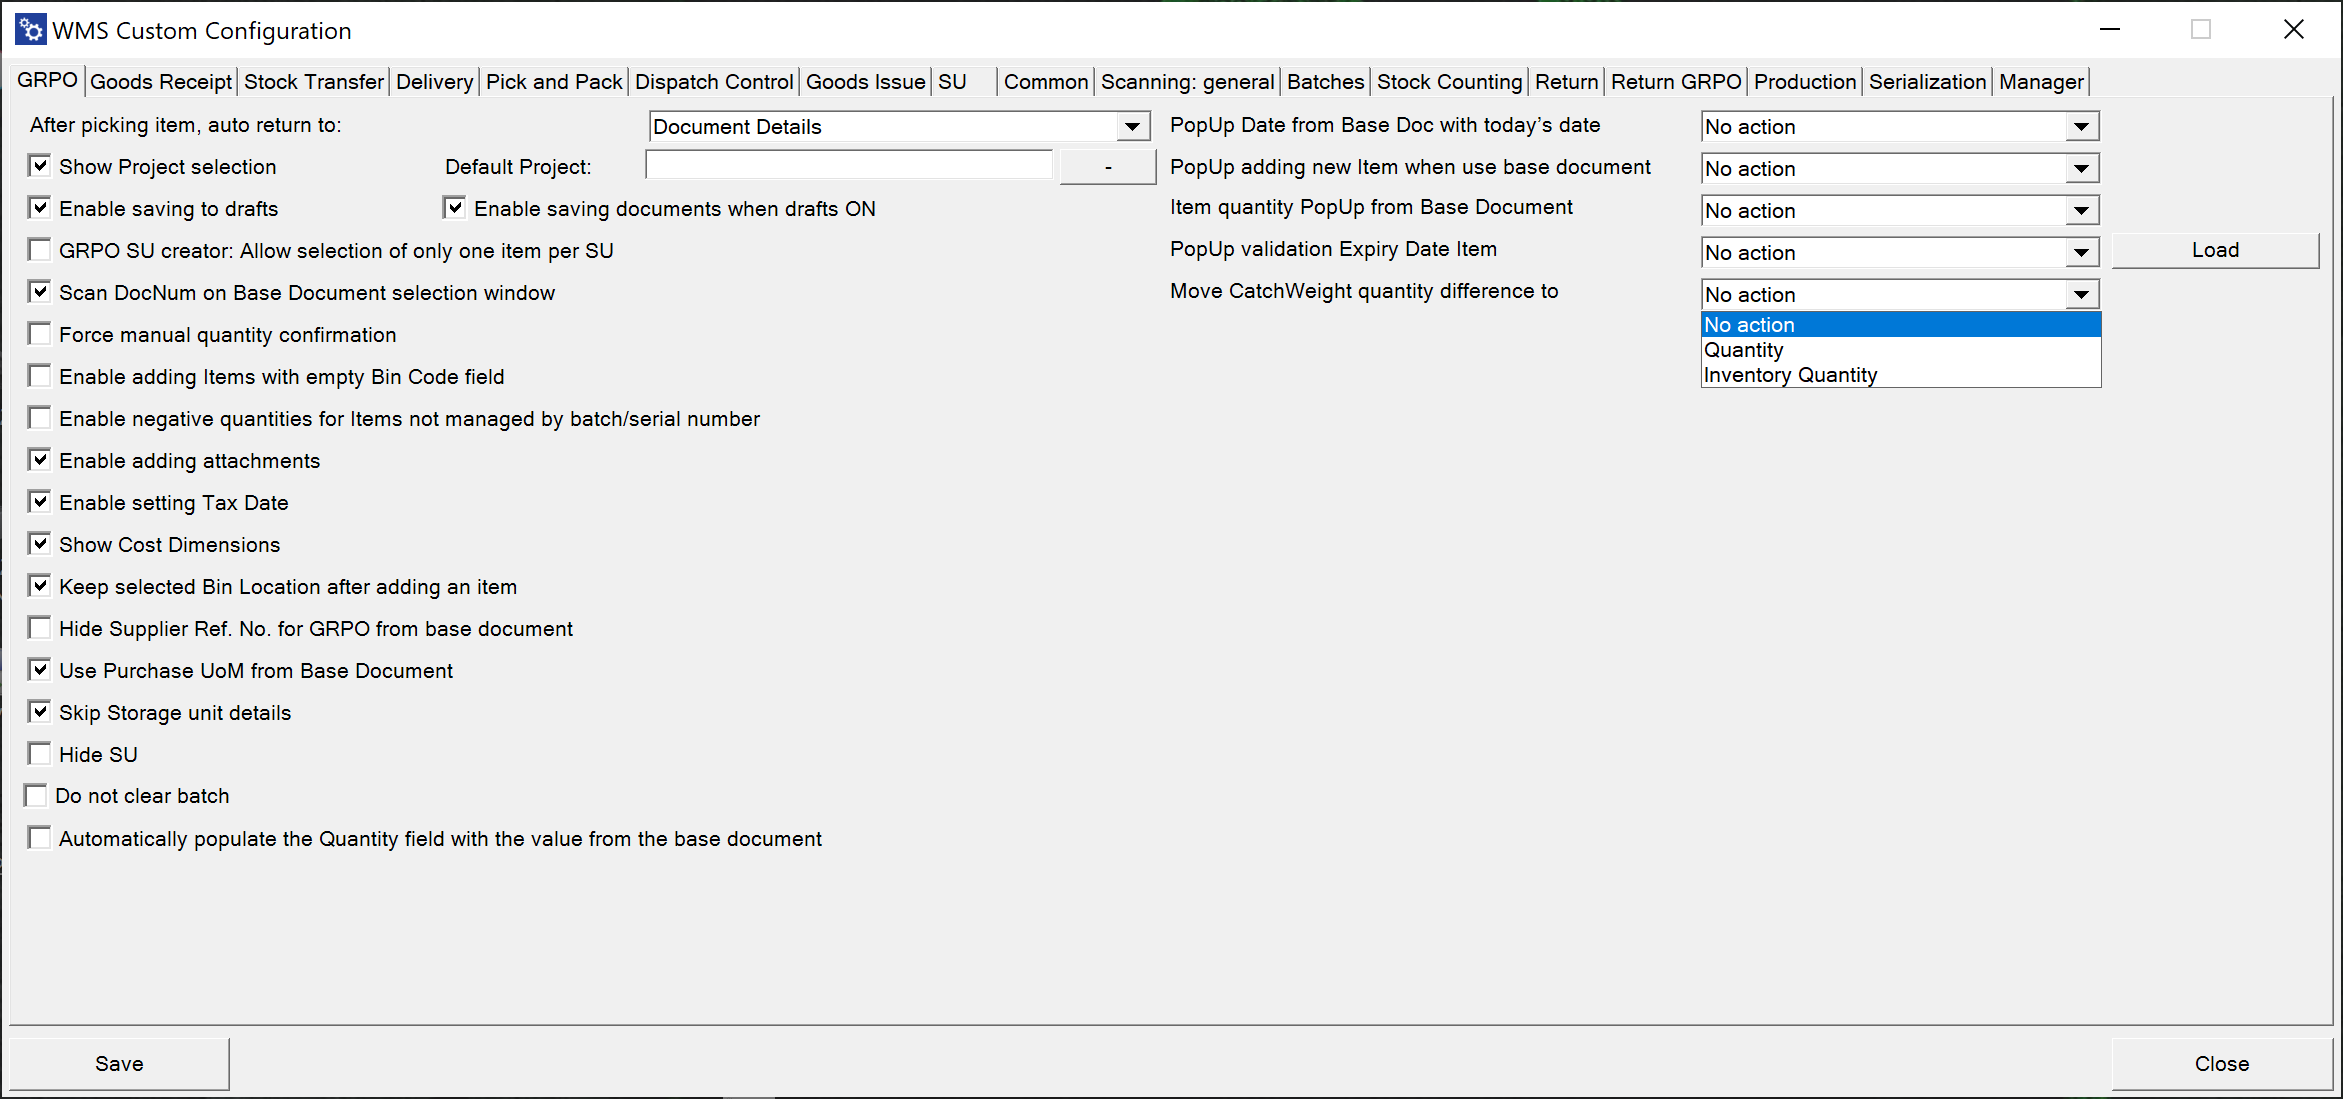Screen dimensions: 2343x1099
Task: Check Hide Supplier Ref. No. for GRPO option
Action: coord(39,628)
